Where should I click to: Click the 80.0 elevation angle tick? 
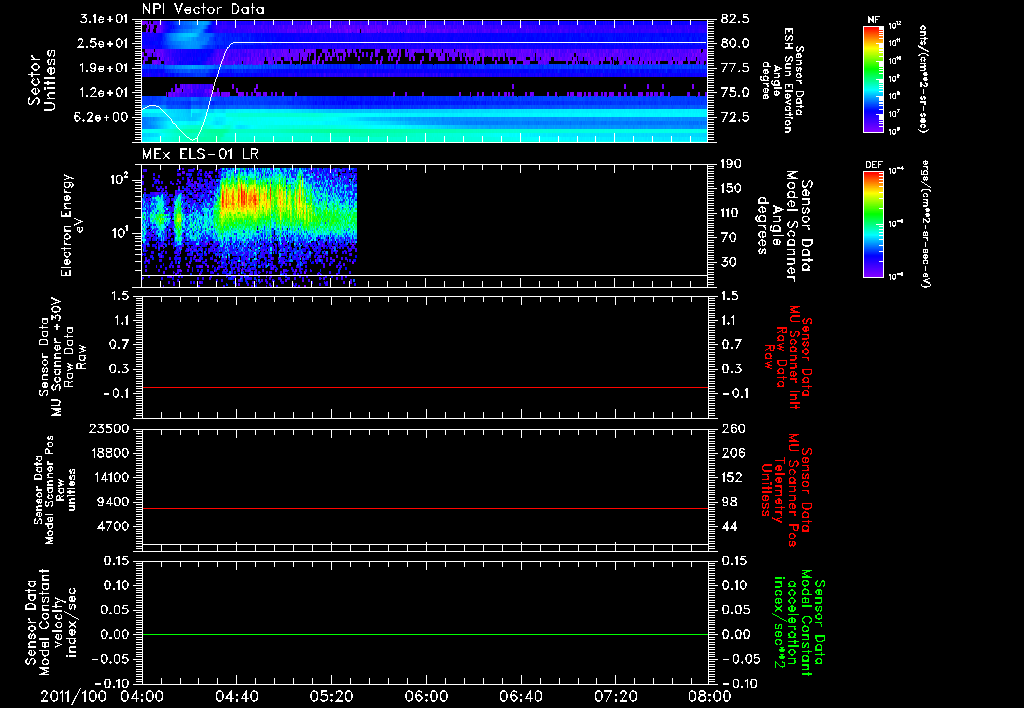(x=735, y=43)
